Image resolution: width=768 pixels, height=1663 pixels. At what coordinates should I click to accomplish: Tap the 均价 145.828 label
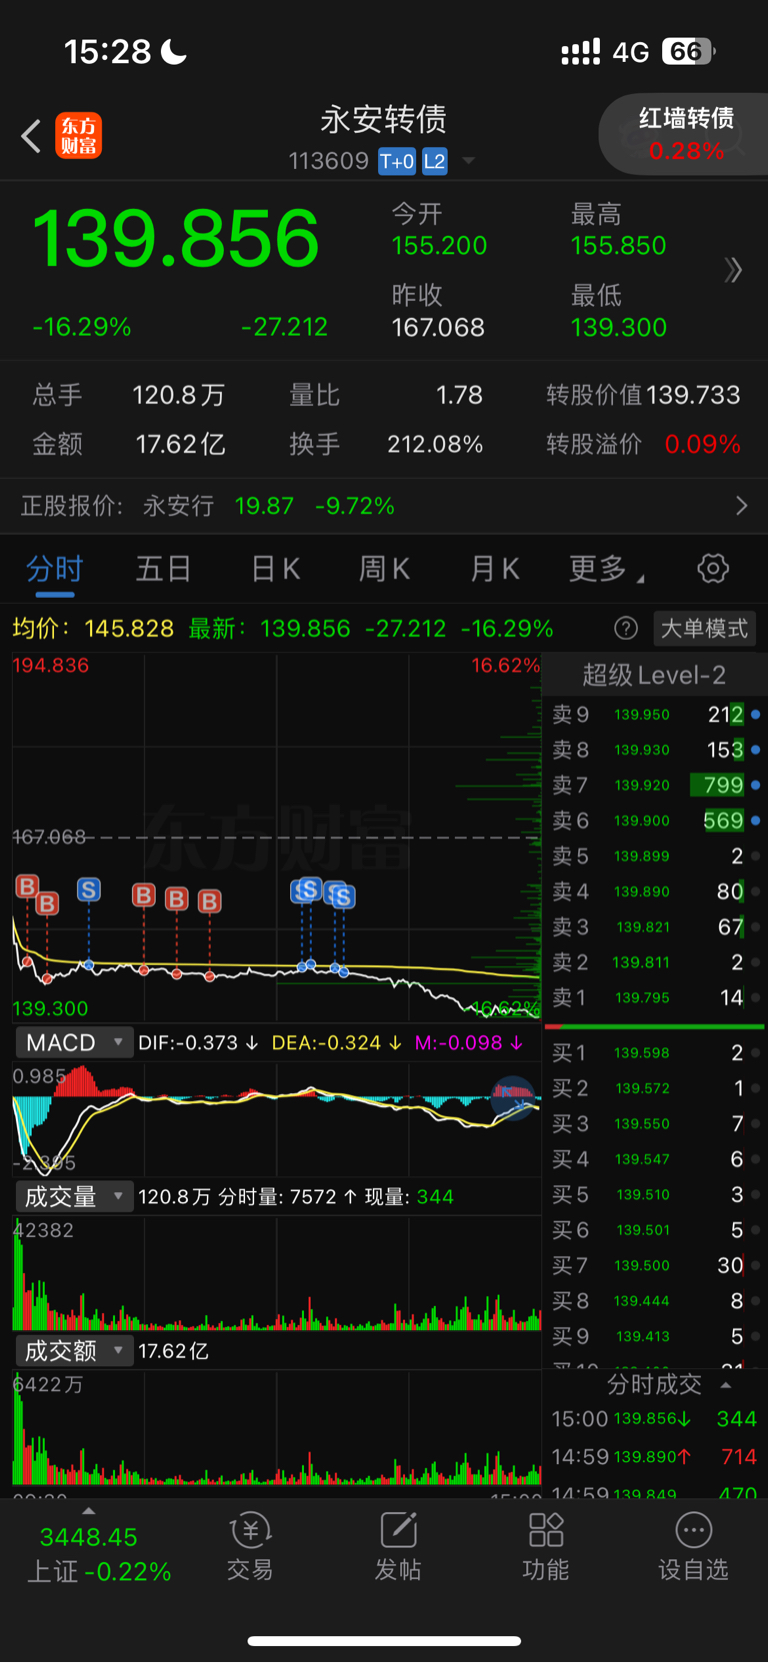[93, 628]
